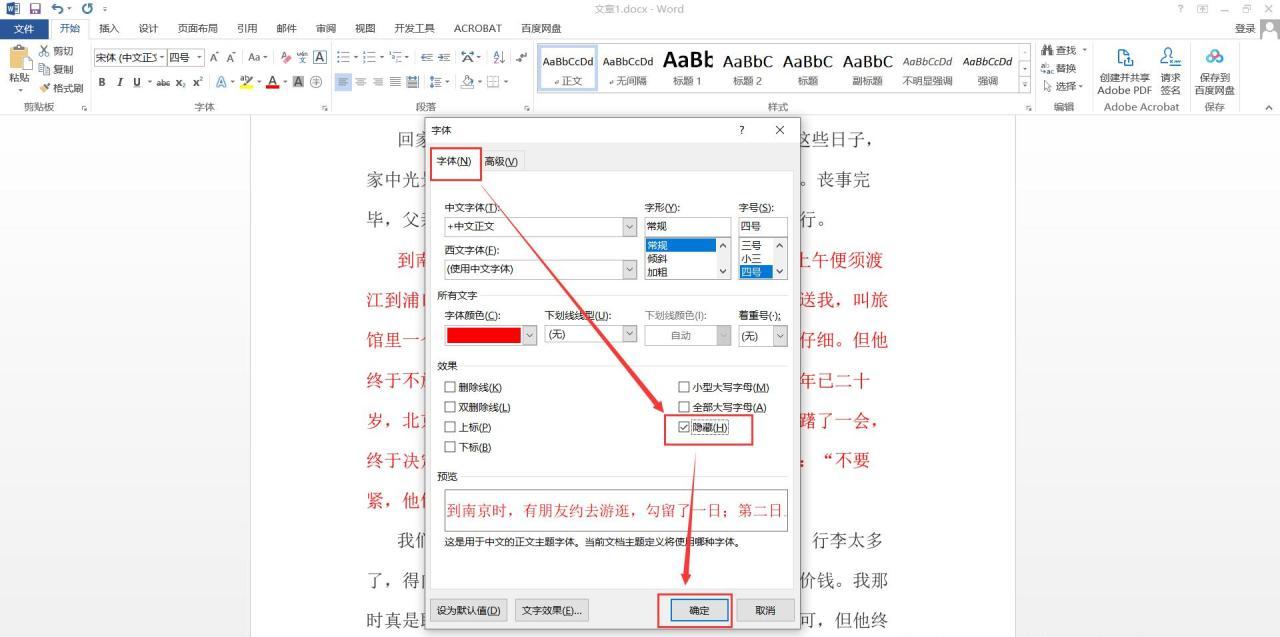Open the File (文件) menu
Viewport: 1280px width, 637px height.
coord(24,28)
